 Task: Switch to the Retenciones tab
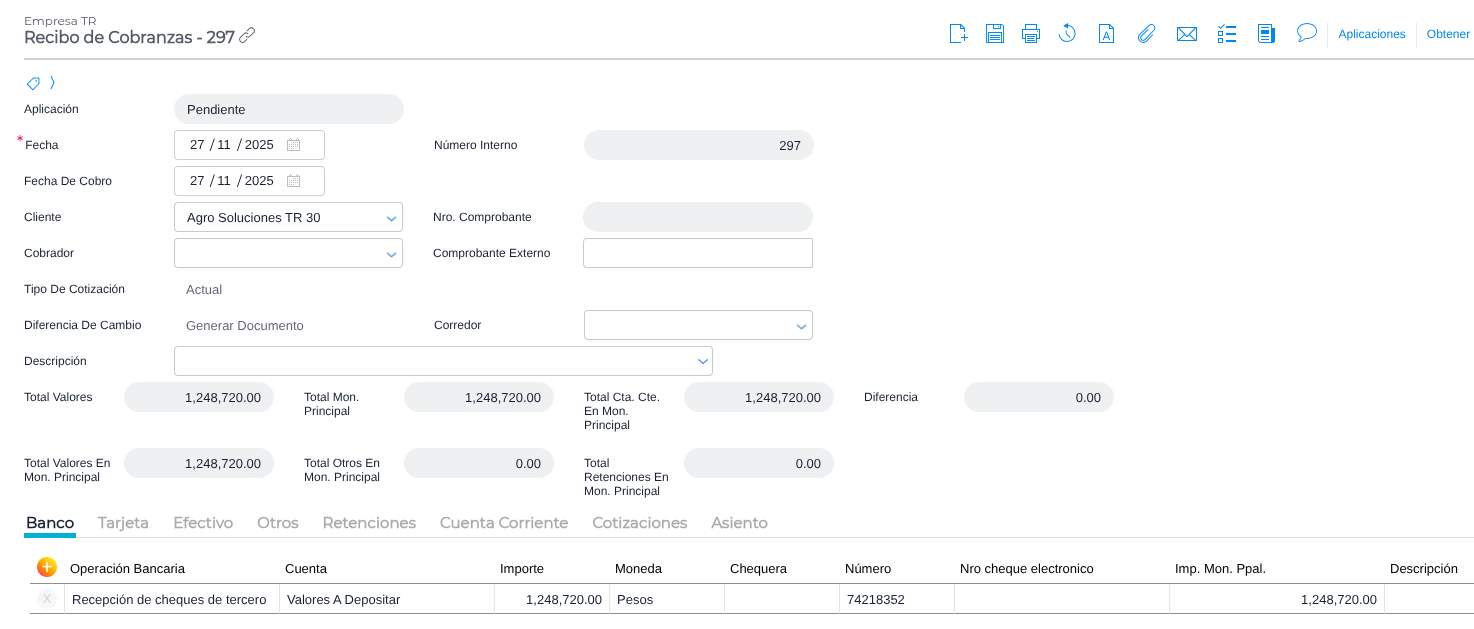pos(369,523)
